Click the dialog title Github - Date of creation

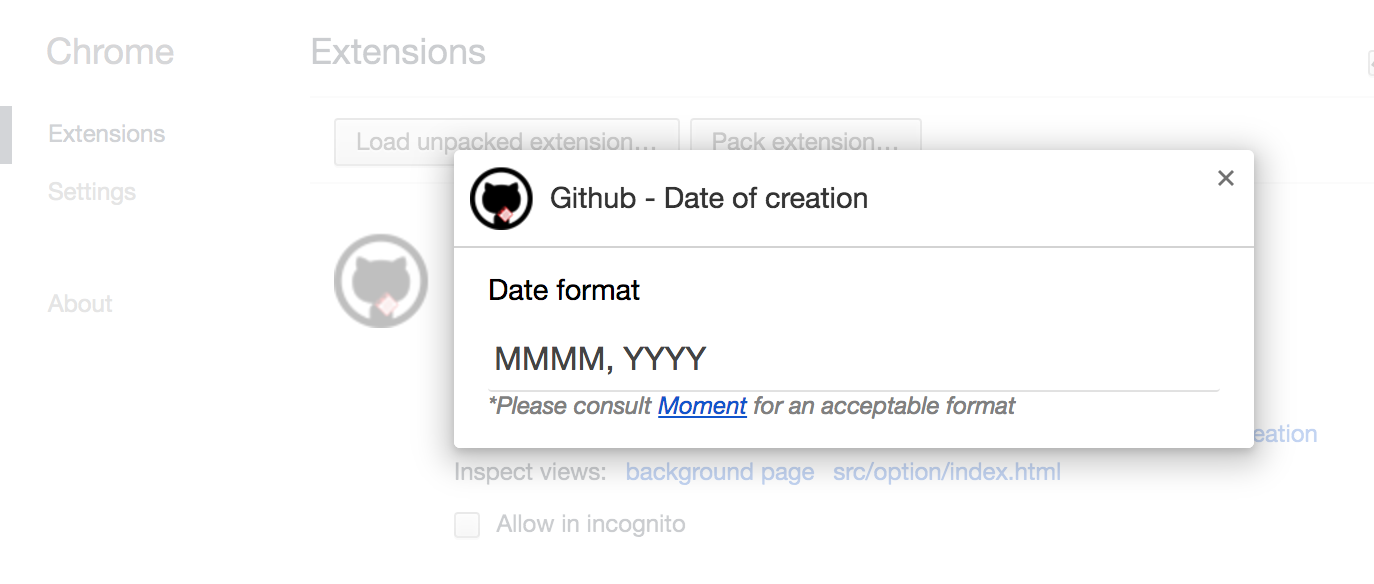coord(709,198)
